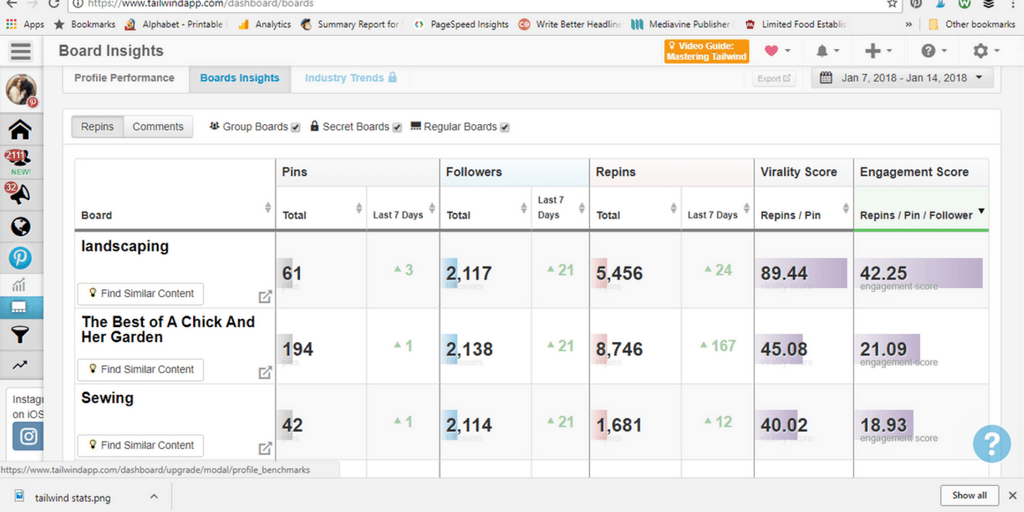Viewport: 1024px width, 512px height.
Task: Click Video Guide: Mastering Tailwind button
Action: point(707,51)
